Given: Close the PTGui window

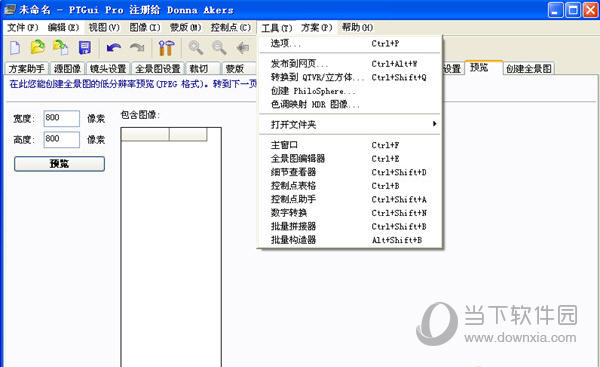Looking at the screenshot, I should (590, 10).
